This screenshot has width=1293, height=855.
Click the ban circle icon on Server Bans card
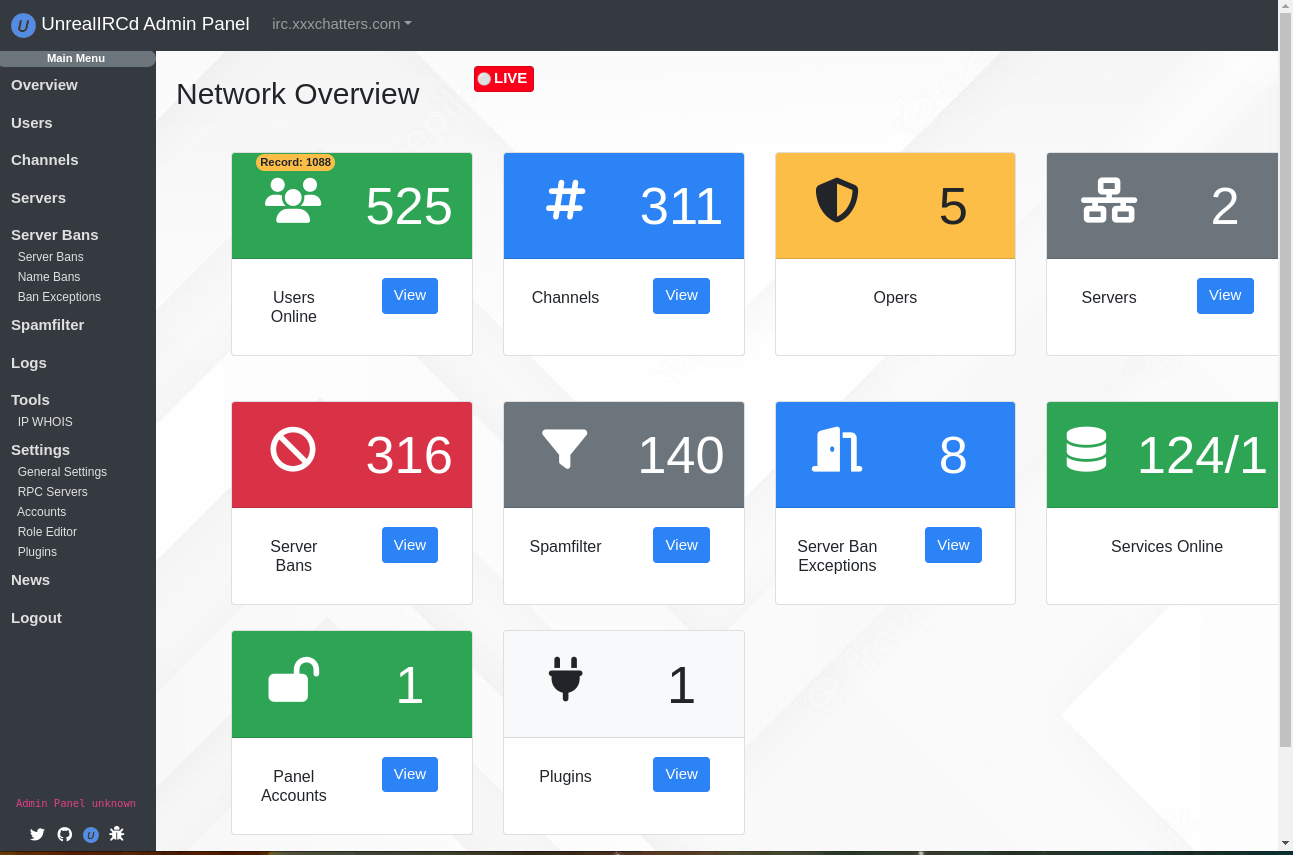[x=293, y=449]
